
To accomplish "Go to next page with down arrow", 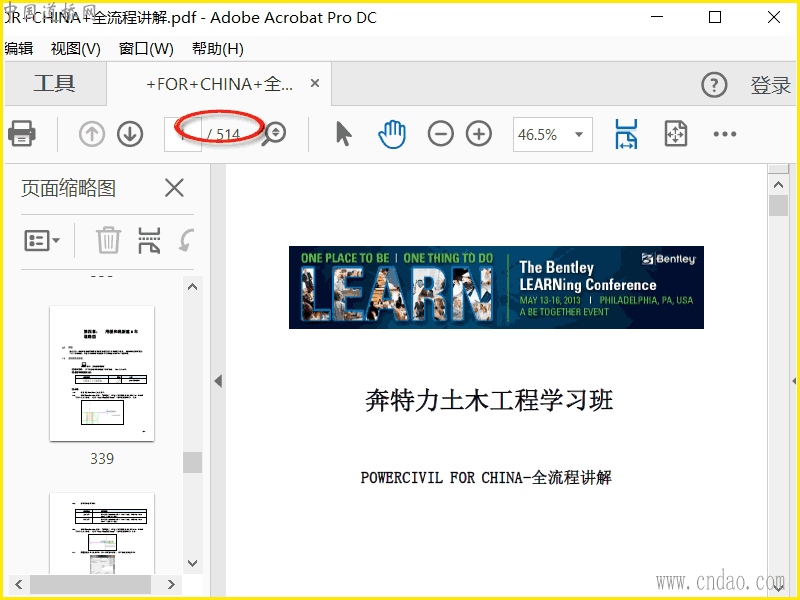I will 130,134.
